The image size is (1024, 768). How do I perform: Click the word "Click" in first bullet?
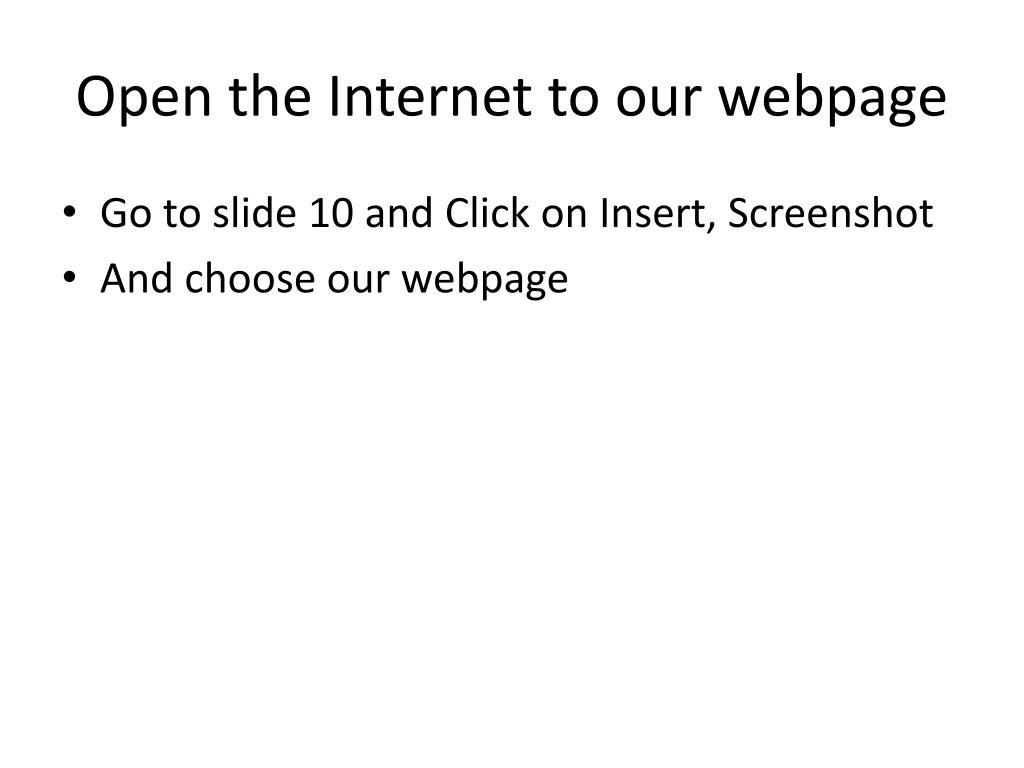[x=487, y=213]
